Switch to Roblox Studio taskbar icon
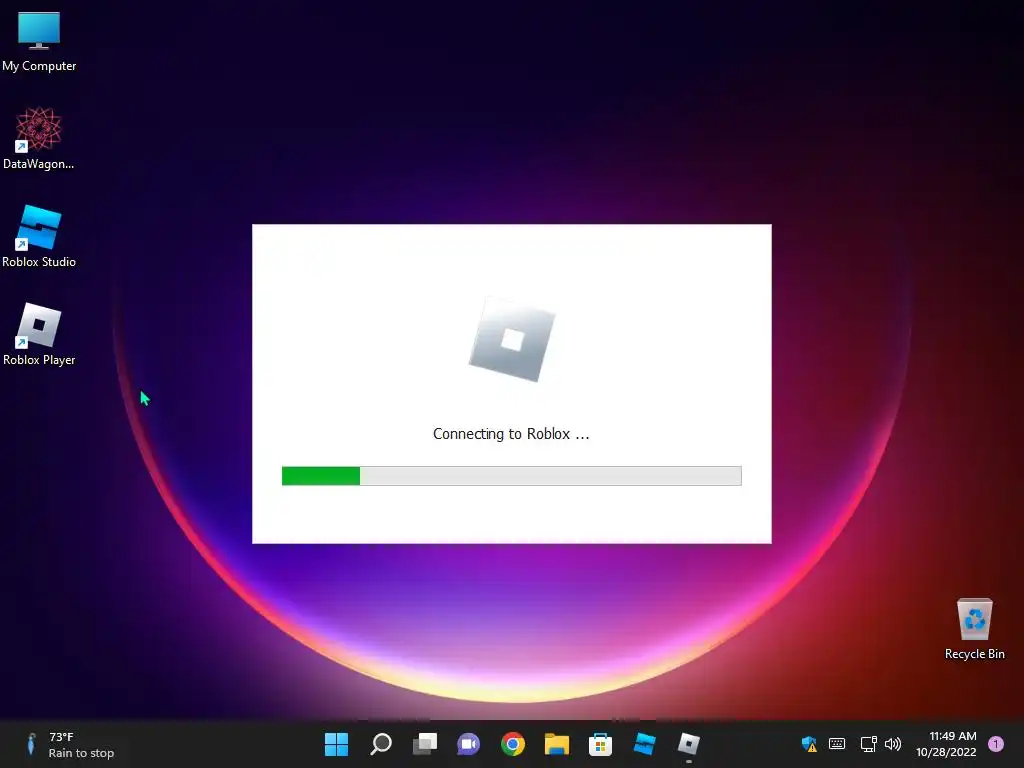 tap(645, 744)
